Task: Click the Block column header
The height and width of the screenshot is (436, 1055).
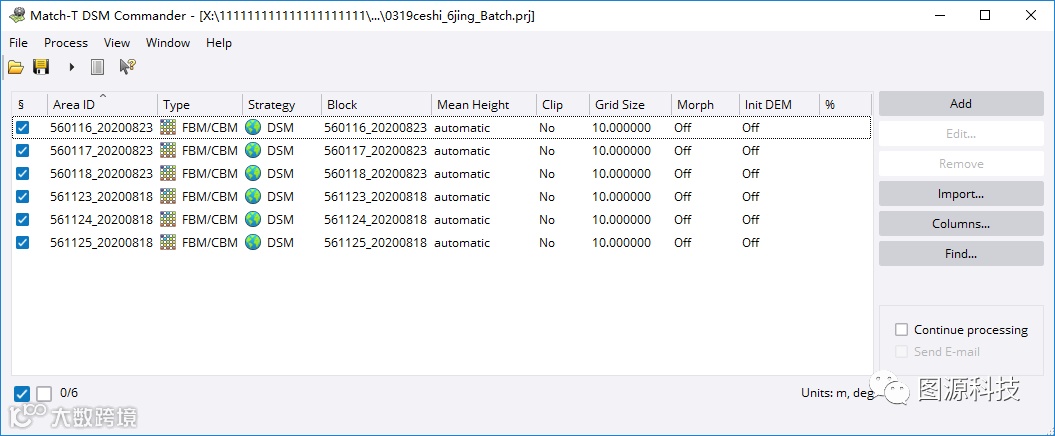Action: click(376, 104)
